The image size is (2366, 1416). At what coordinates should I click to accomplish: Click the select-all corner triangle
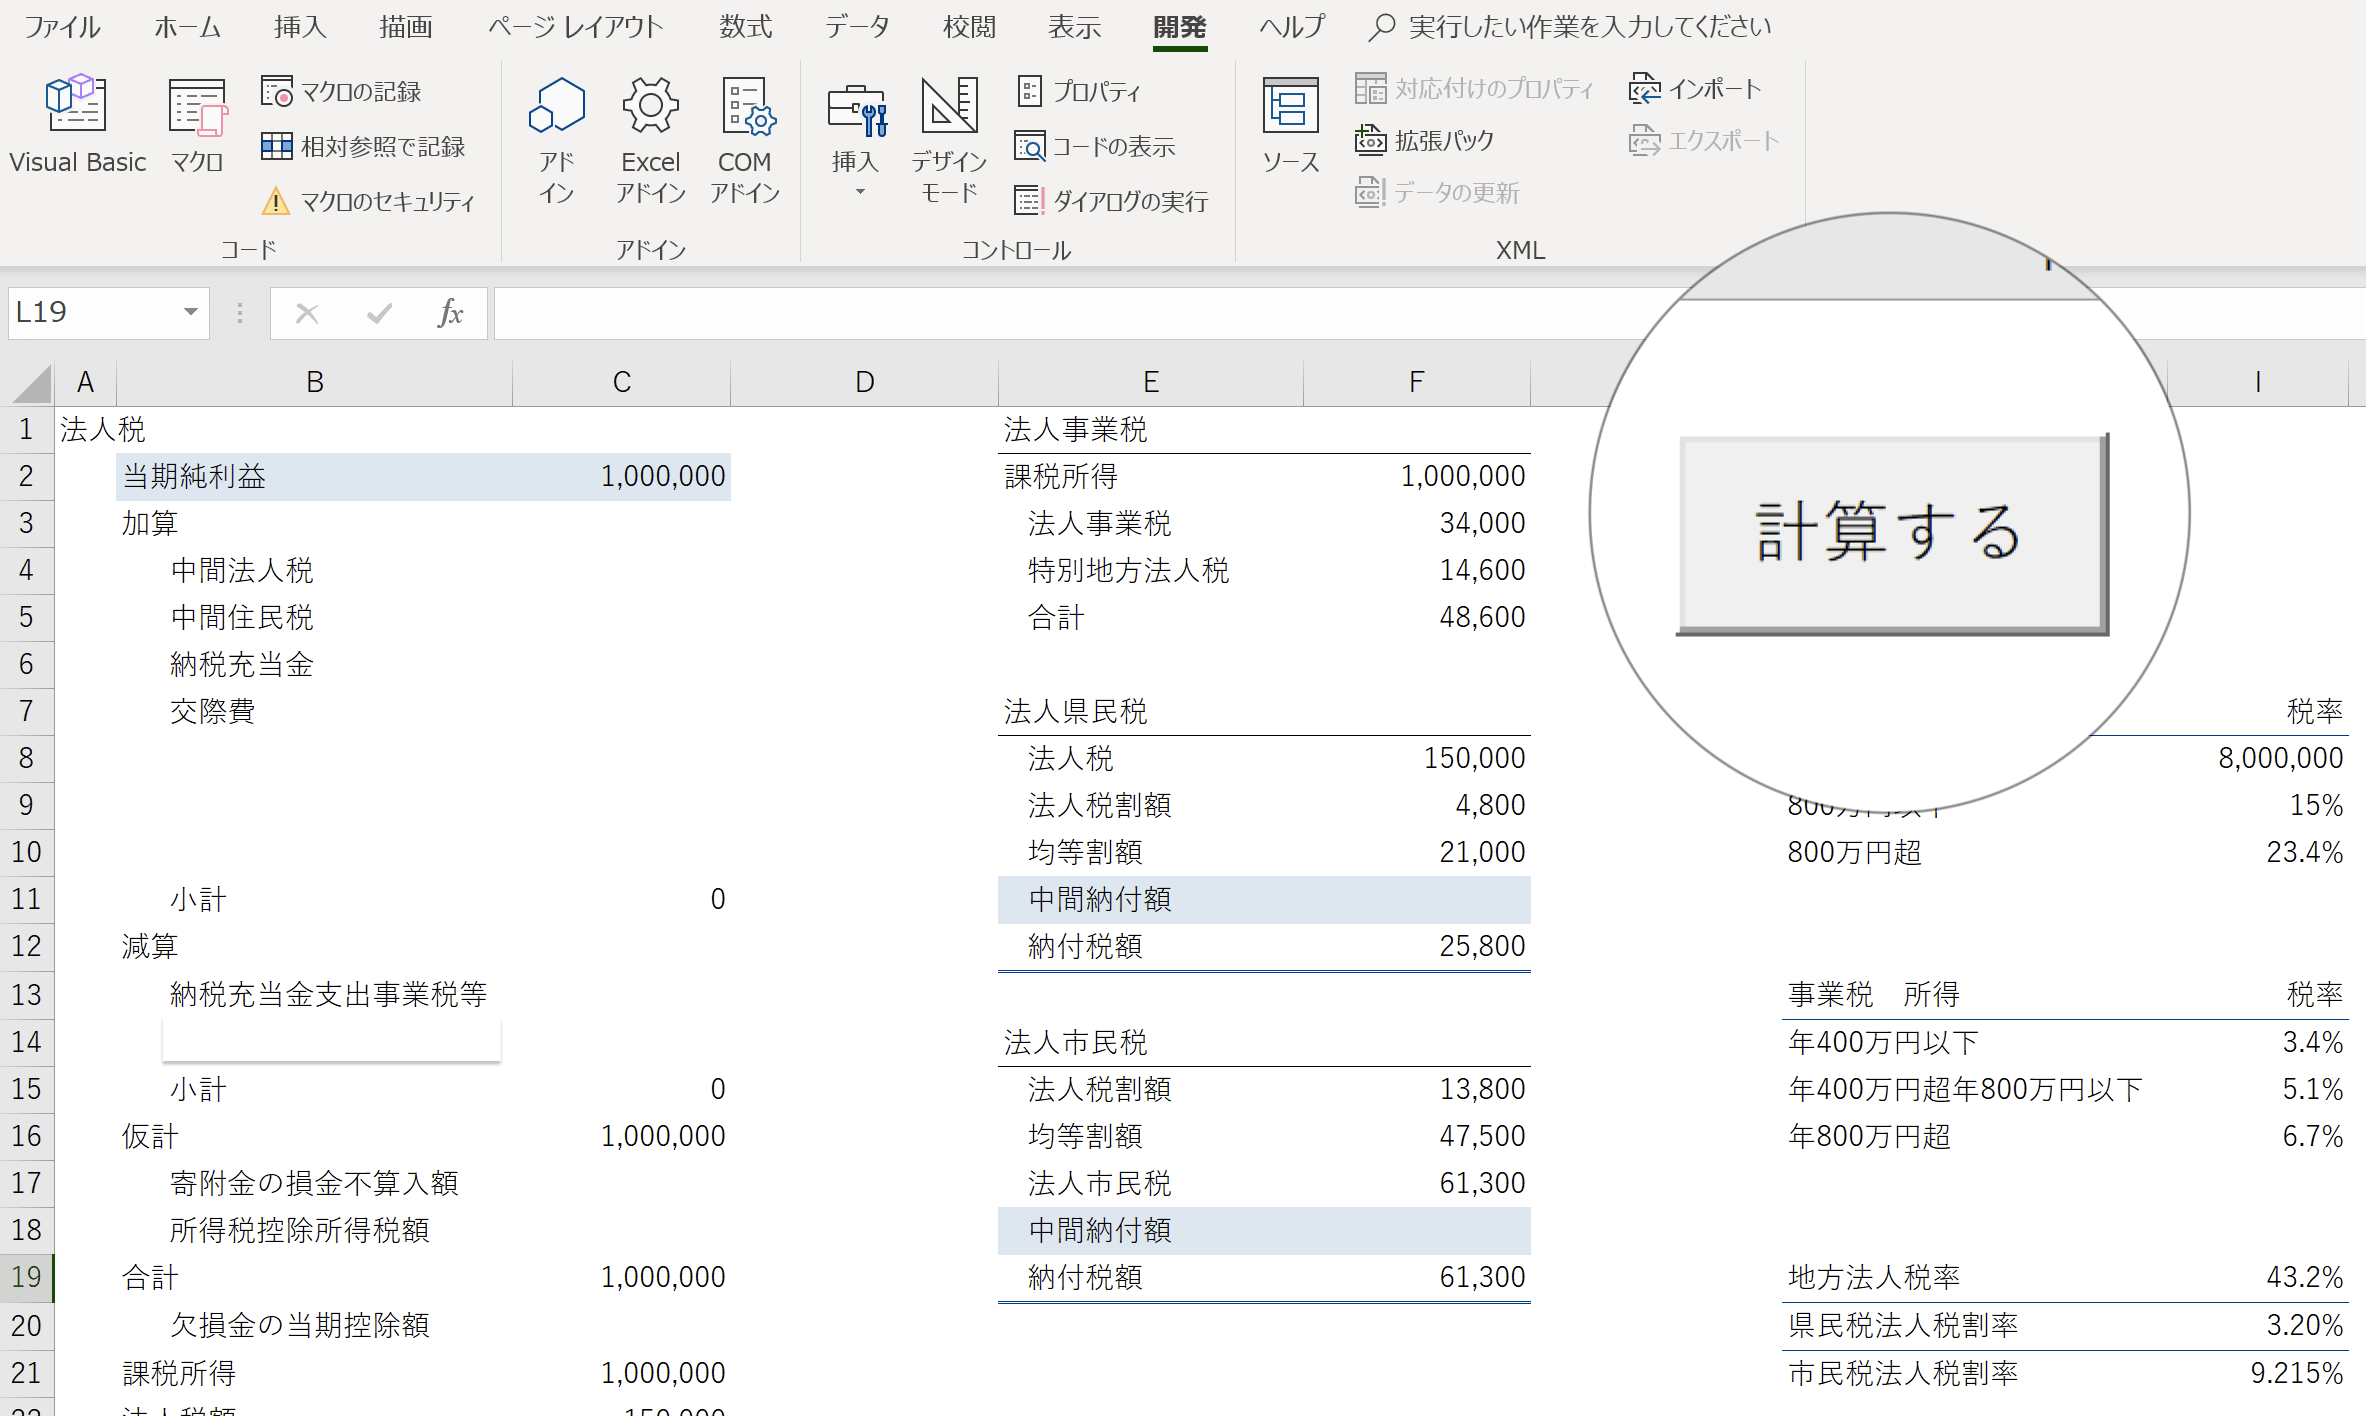point(32,383)
